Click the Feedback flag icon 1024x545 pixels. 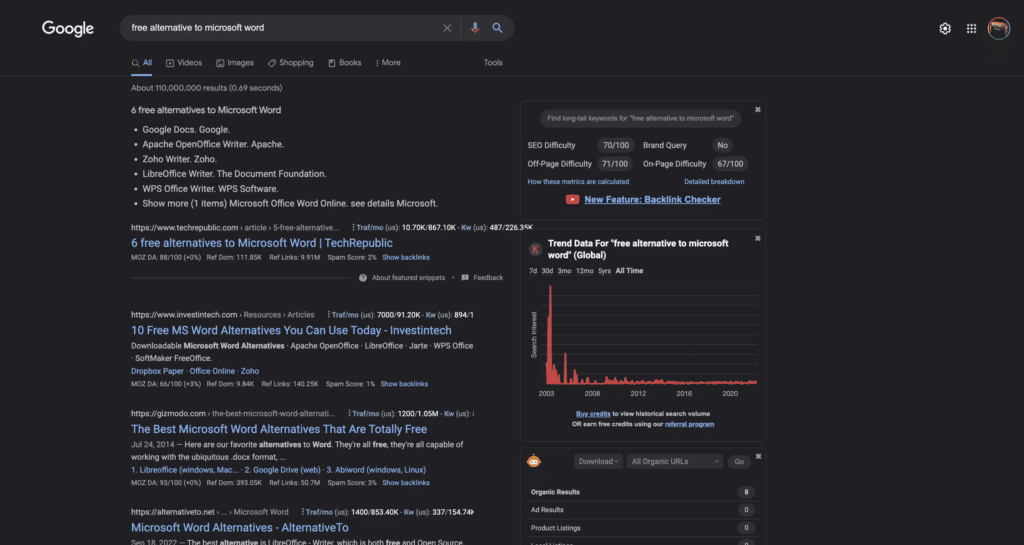point(465,277)
